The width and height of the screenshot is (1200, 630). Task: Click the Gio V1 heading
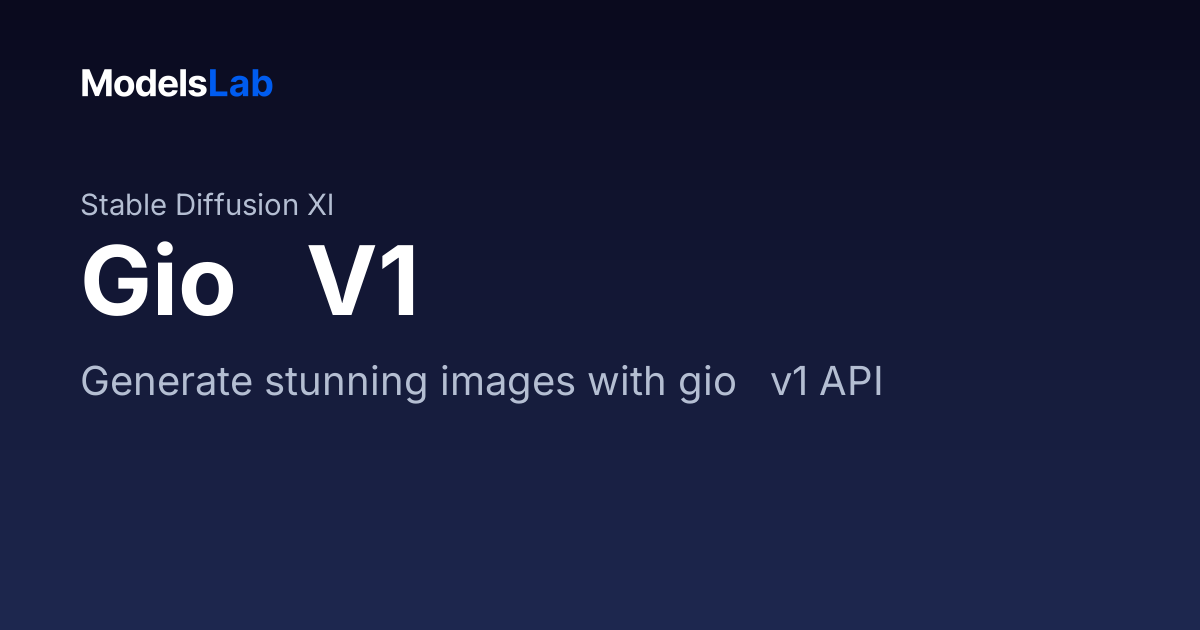coord(251,283)
